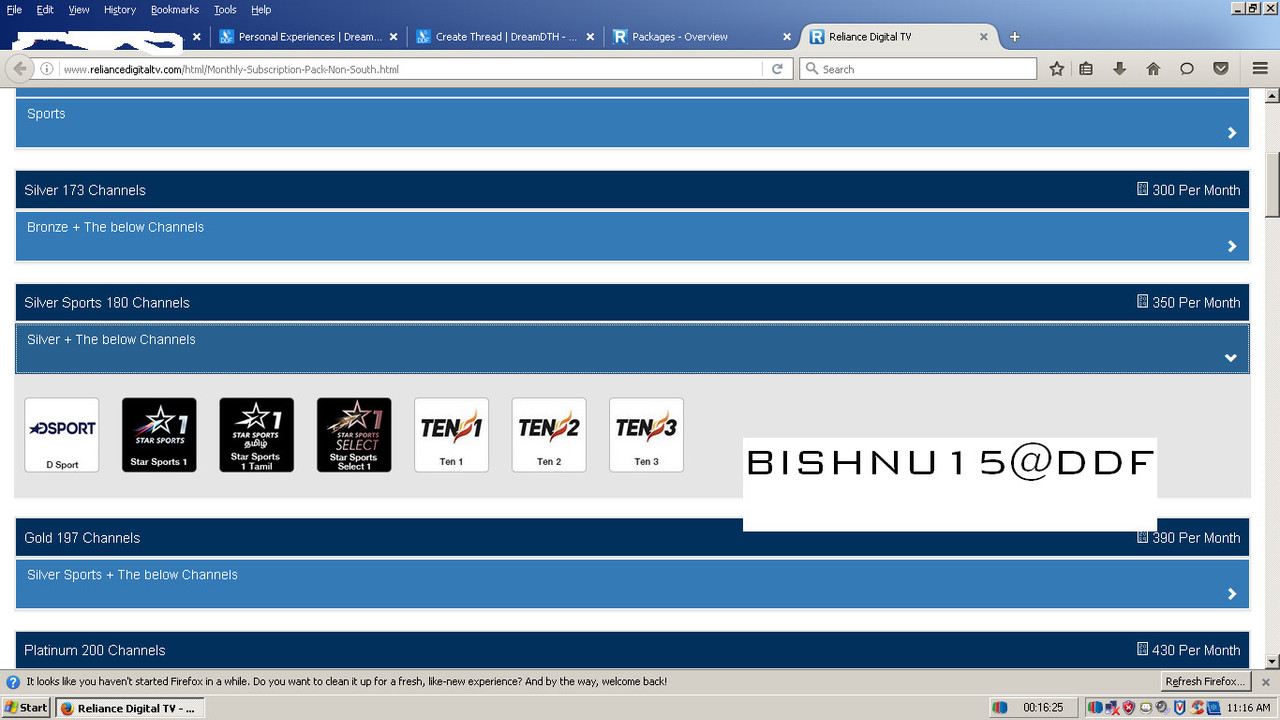Expand Silver Sports + The below Channels
Viewport: 1280px width, 720px height.
tap(632, 584)
